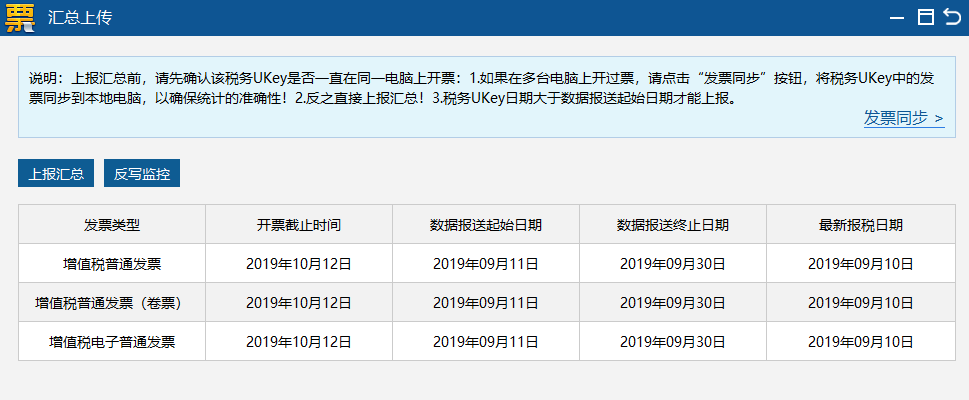Select the 增值税普通发票 row
The image size is (969, 400).
112,264
